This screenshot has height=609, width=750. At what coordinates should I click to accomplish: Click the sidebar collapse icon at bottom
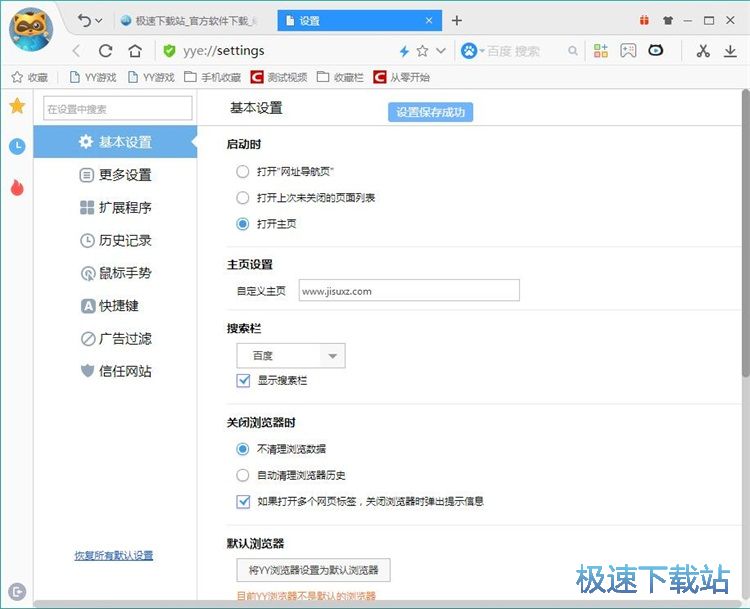(17, 592)
